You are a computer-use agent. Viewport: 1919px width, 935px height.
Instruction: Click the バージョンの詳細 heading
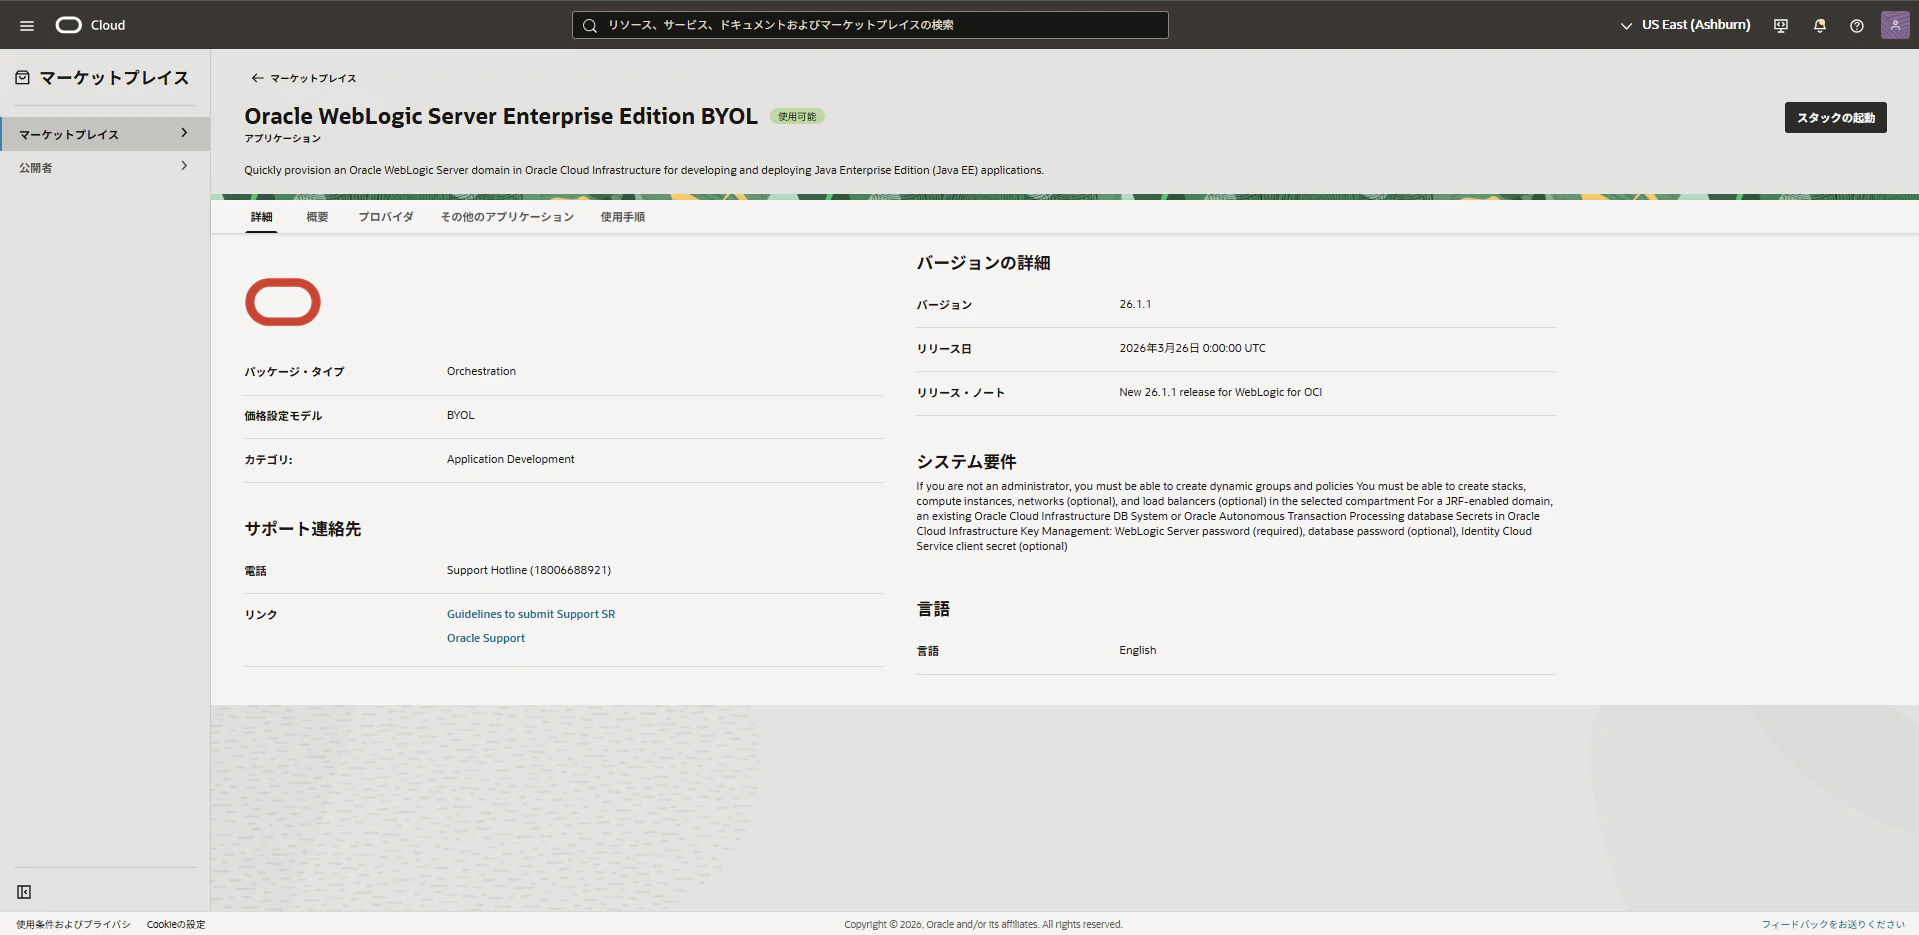tap(983, 263)
